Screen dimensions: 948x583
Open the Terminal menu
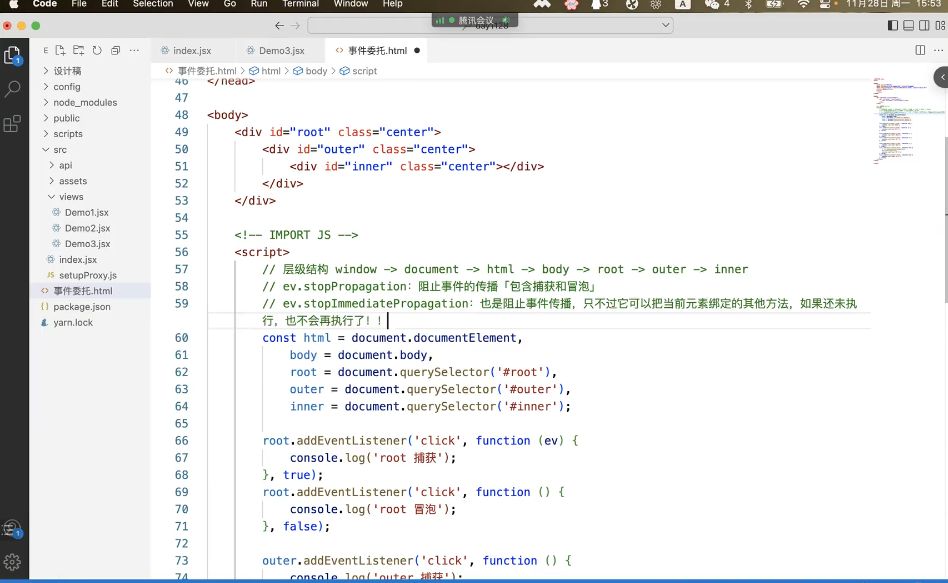(300, 4)
